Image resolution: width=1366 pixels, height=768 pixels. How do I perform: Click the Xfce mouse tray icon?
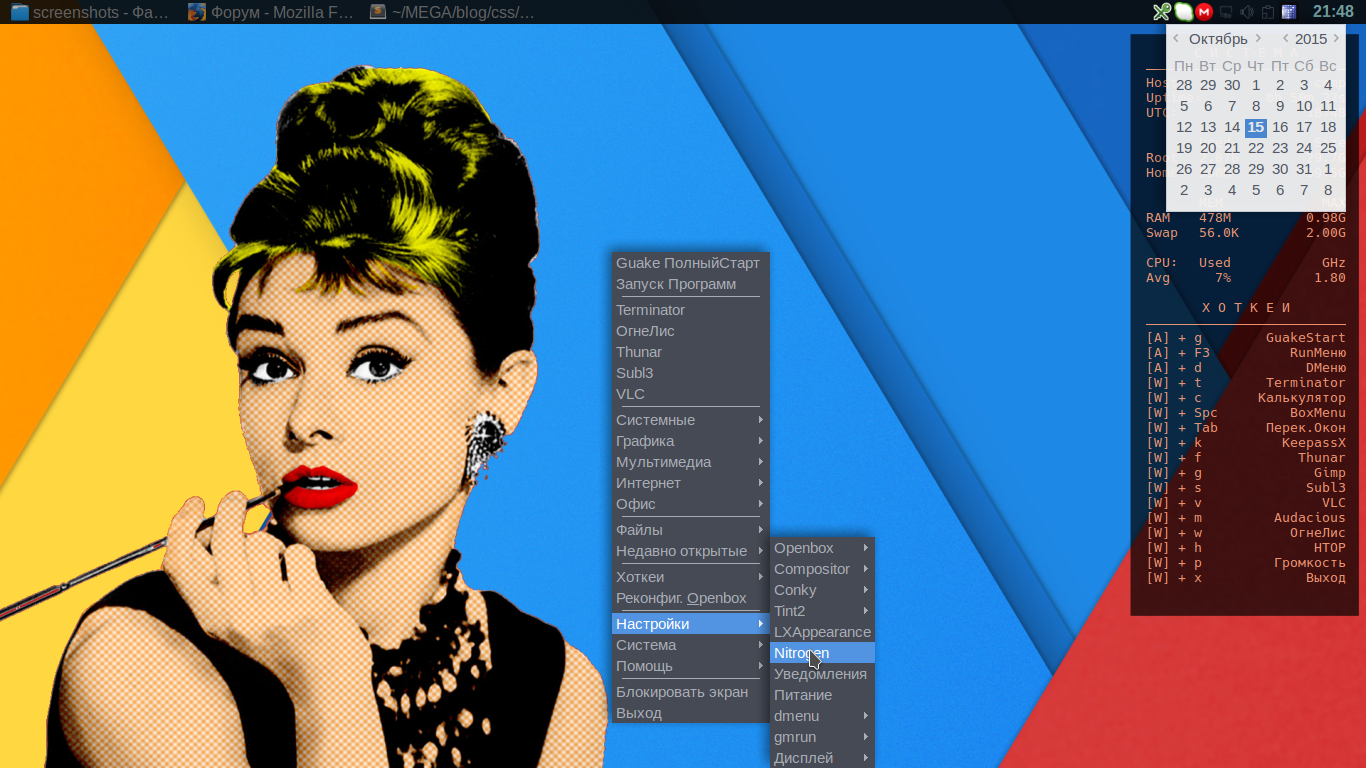pyautogui.click(x=1162, y=12)
